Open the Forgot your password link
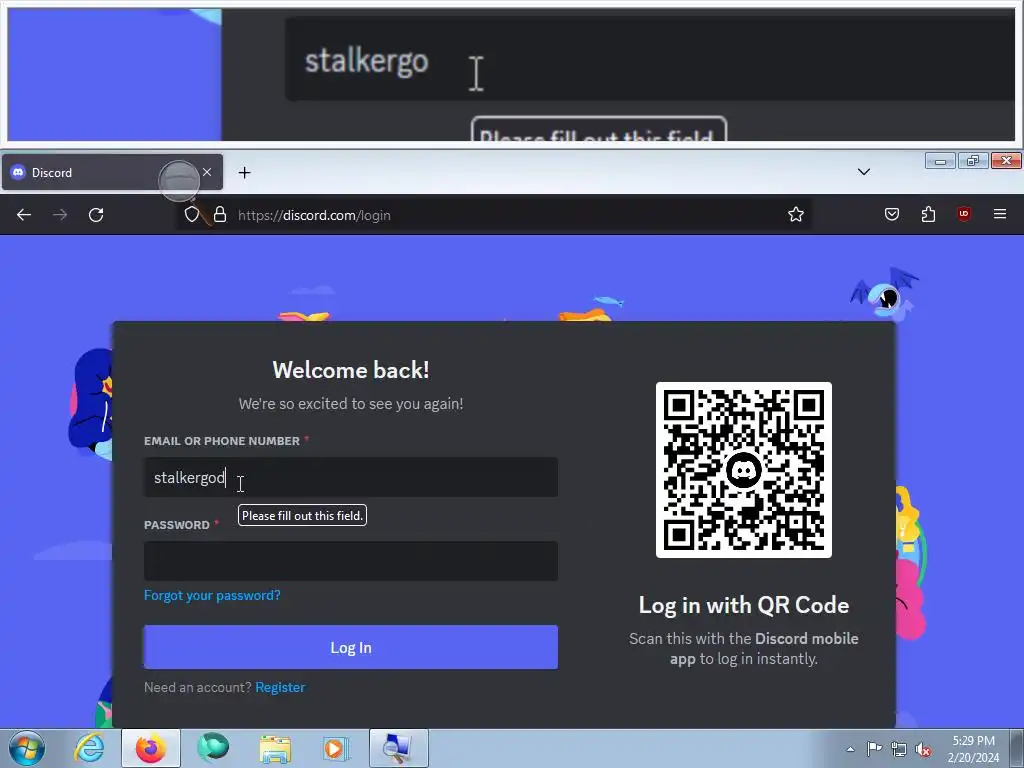The width and height of the screenshot is (1024, 768). point(212,596)
